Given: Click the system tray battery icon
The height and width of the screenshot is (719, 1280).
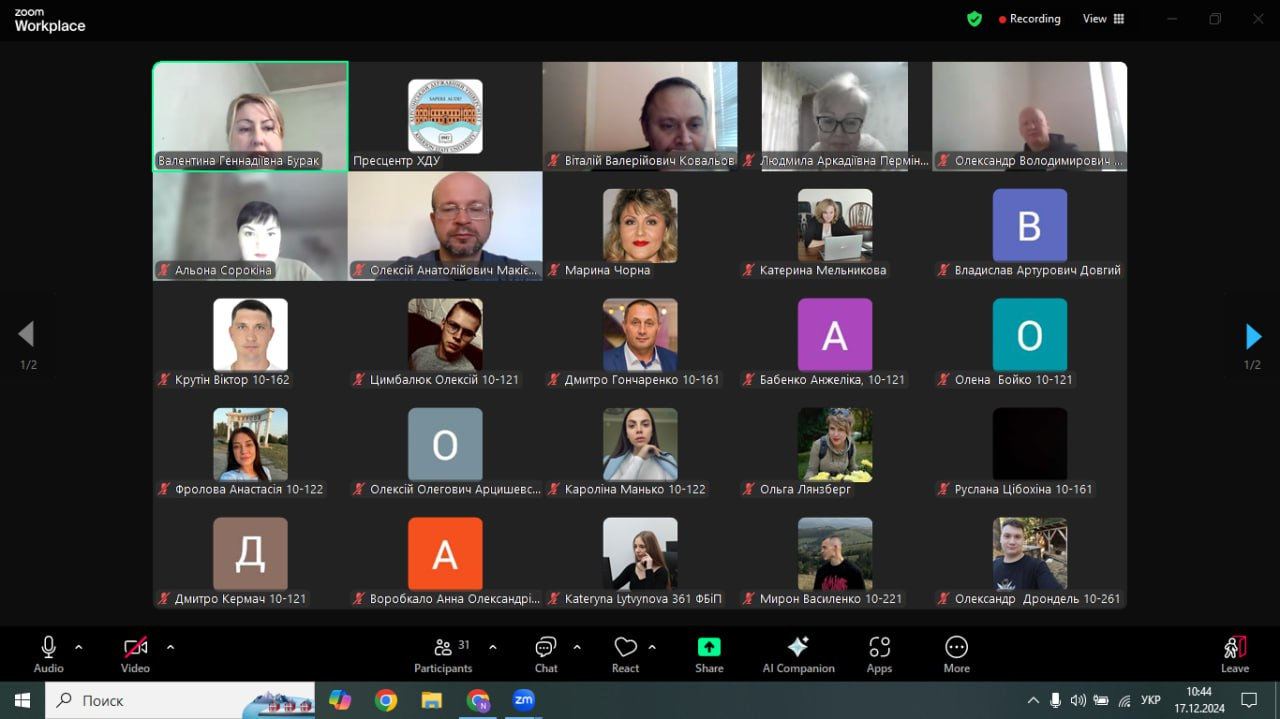Looking at the screenshot, I should click(x=1101, y=700).
